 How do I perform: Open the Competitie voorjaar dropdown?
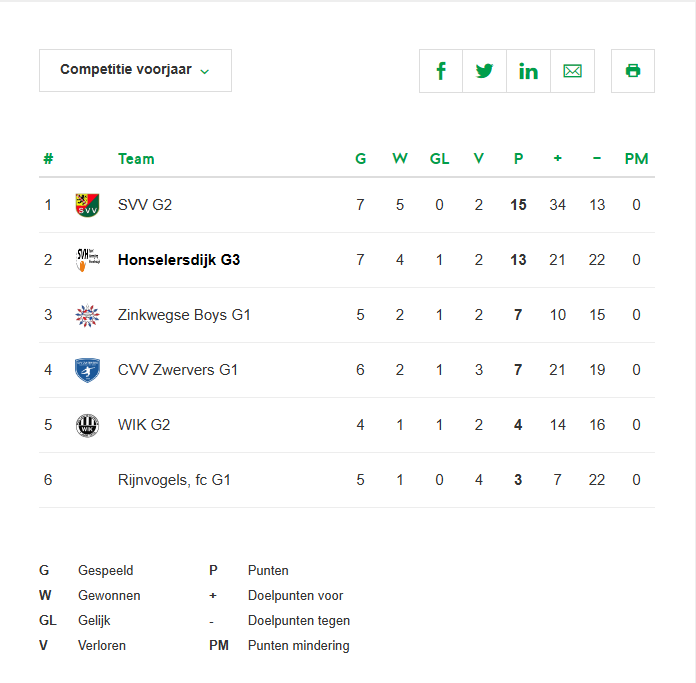point(135,71)
